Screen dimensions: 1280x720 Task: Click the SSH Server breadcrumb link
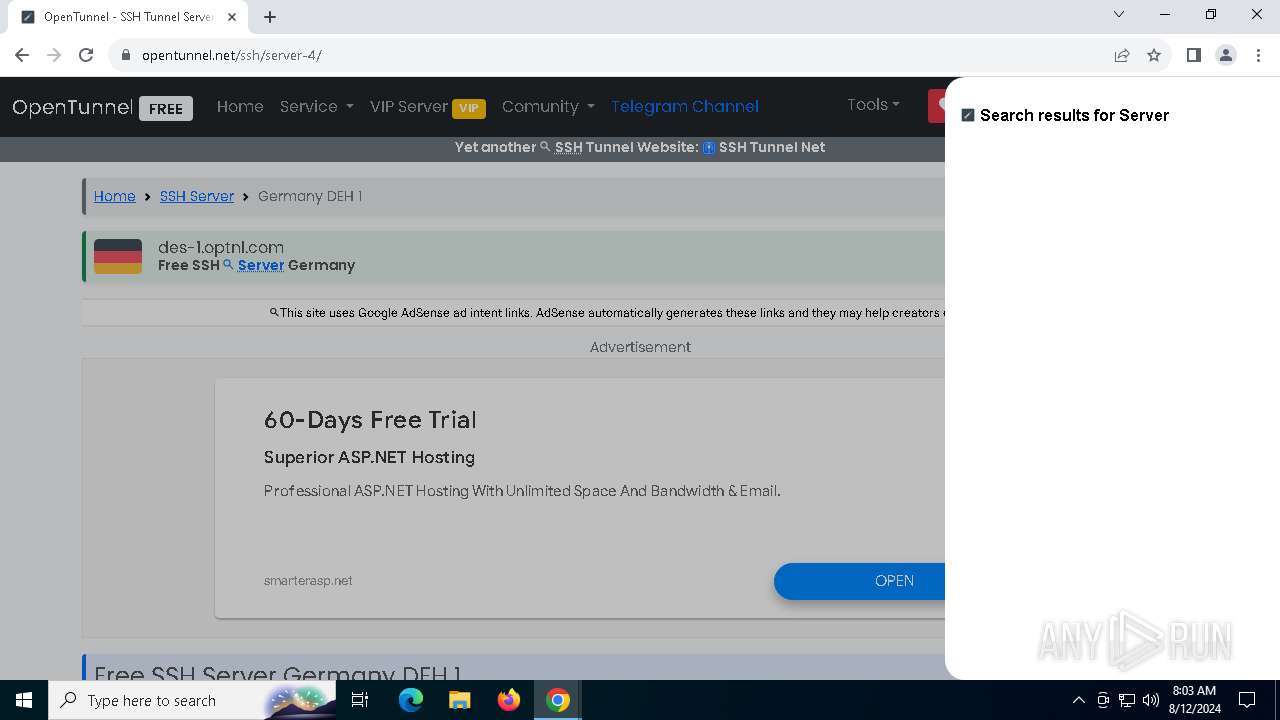point(197,196)
